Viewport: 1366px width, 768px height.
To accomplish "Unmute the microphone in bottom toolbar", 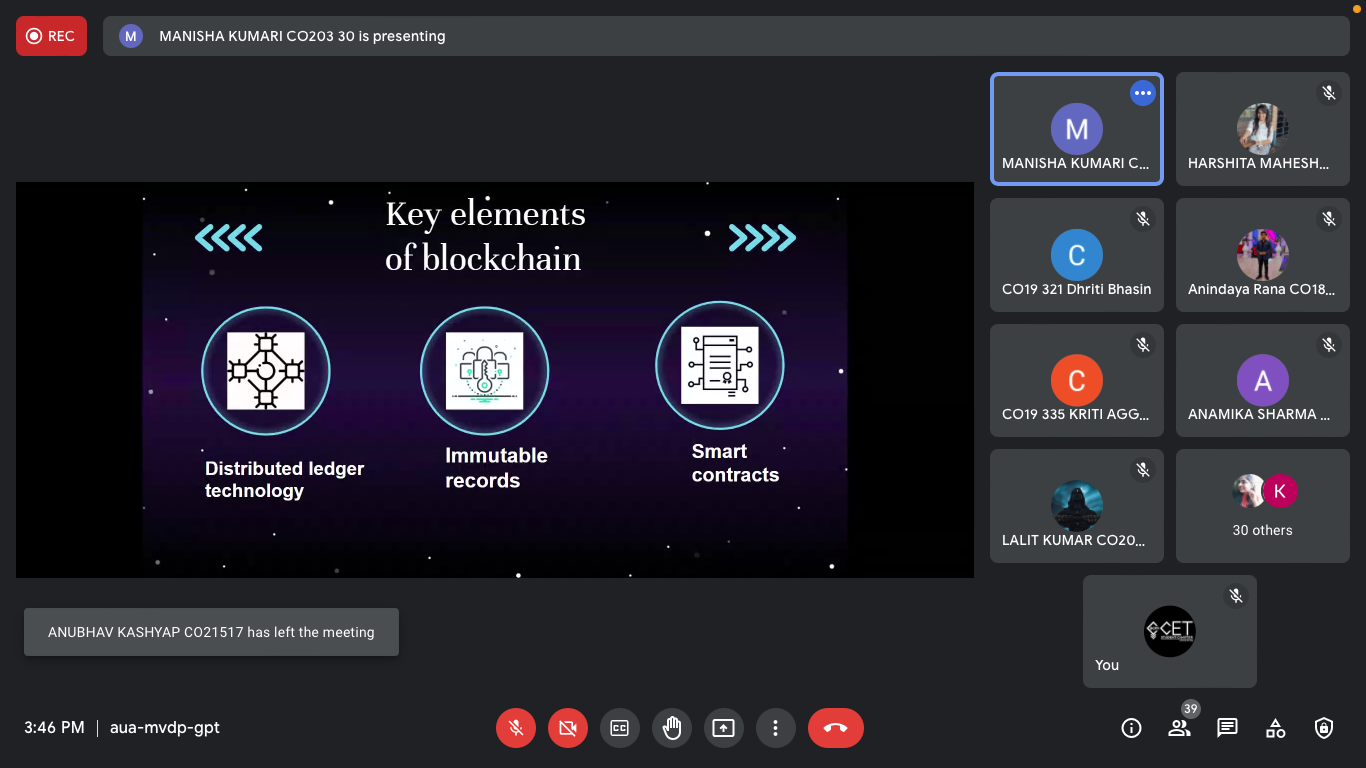I will (x=516, y=728).
